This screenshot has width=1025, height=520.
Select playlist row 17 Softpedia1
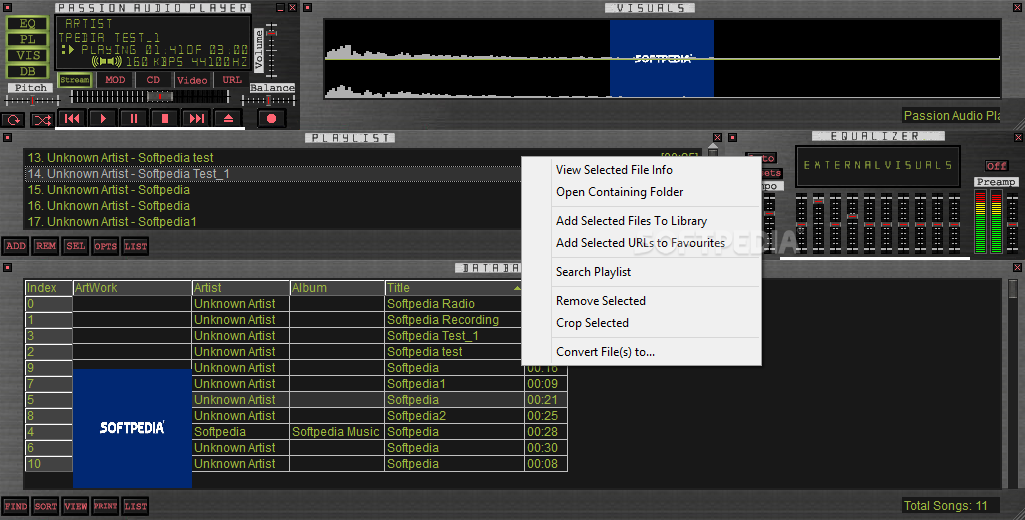tap(362, 222)
